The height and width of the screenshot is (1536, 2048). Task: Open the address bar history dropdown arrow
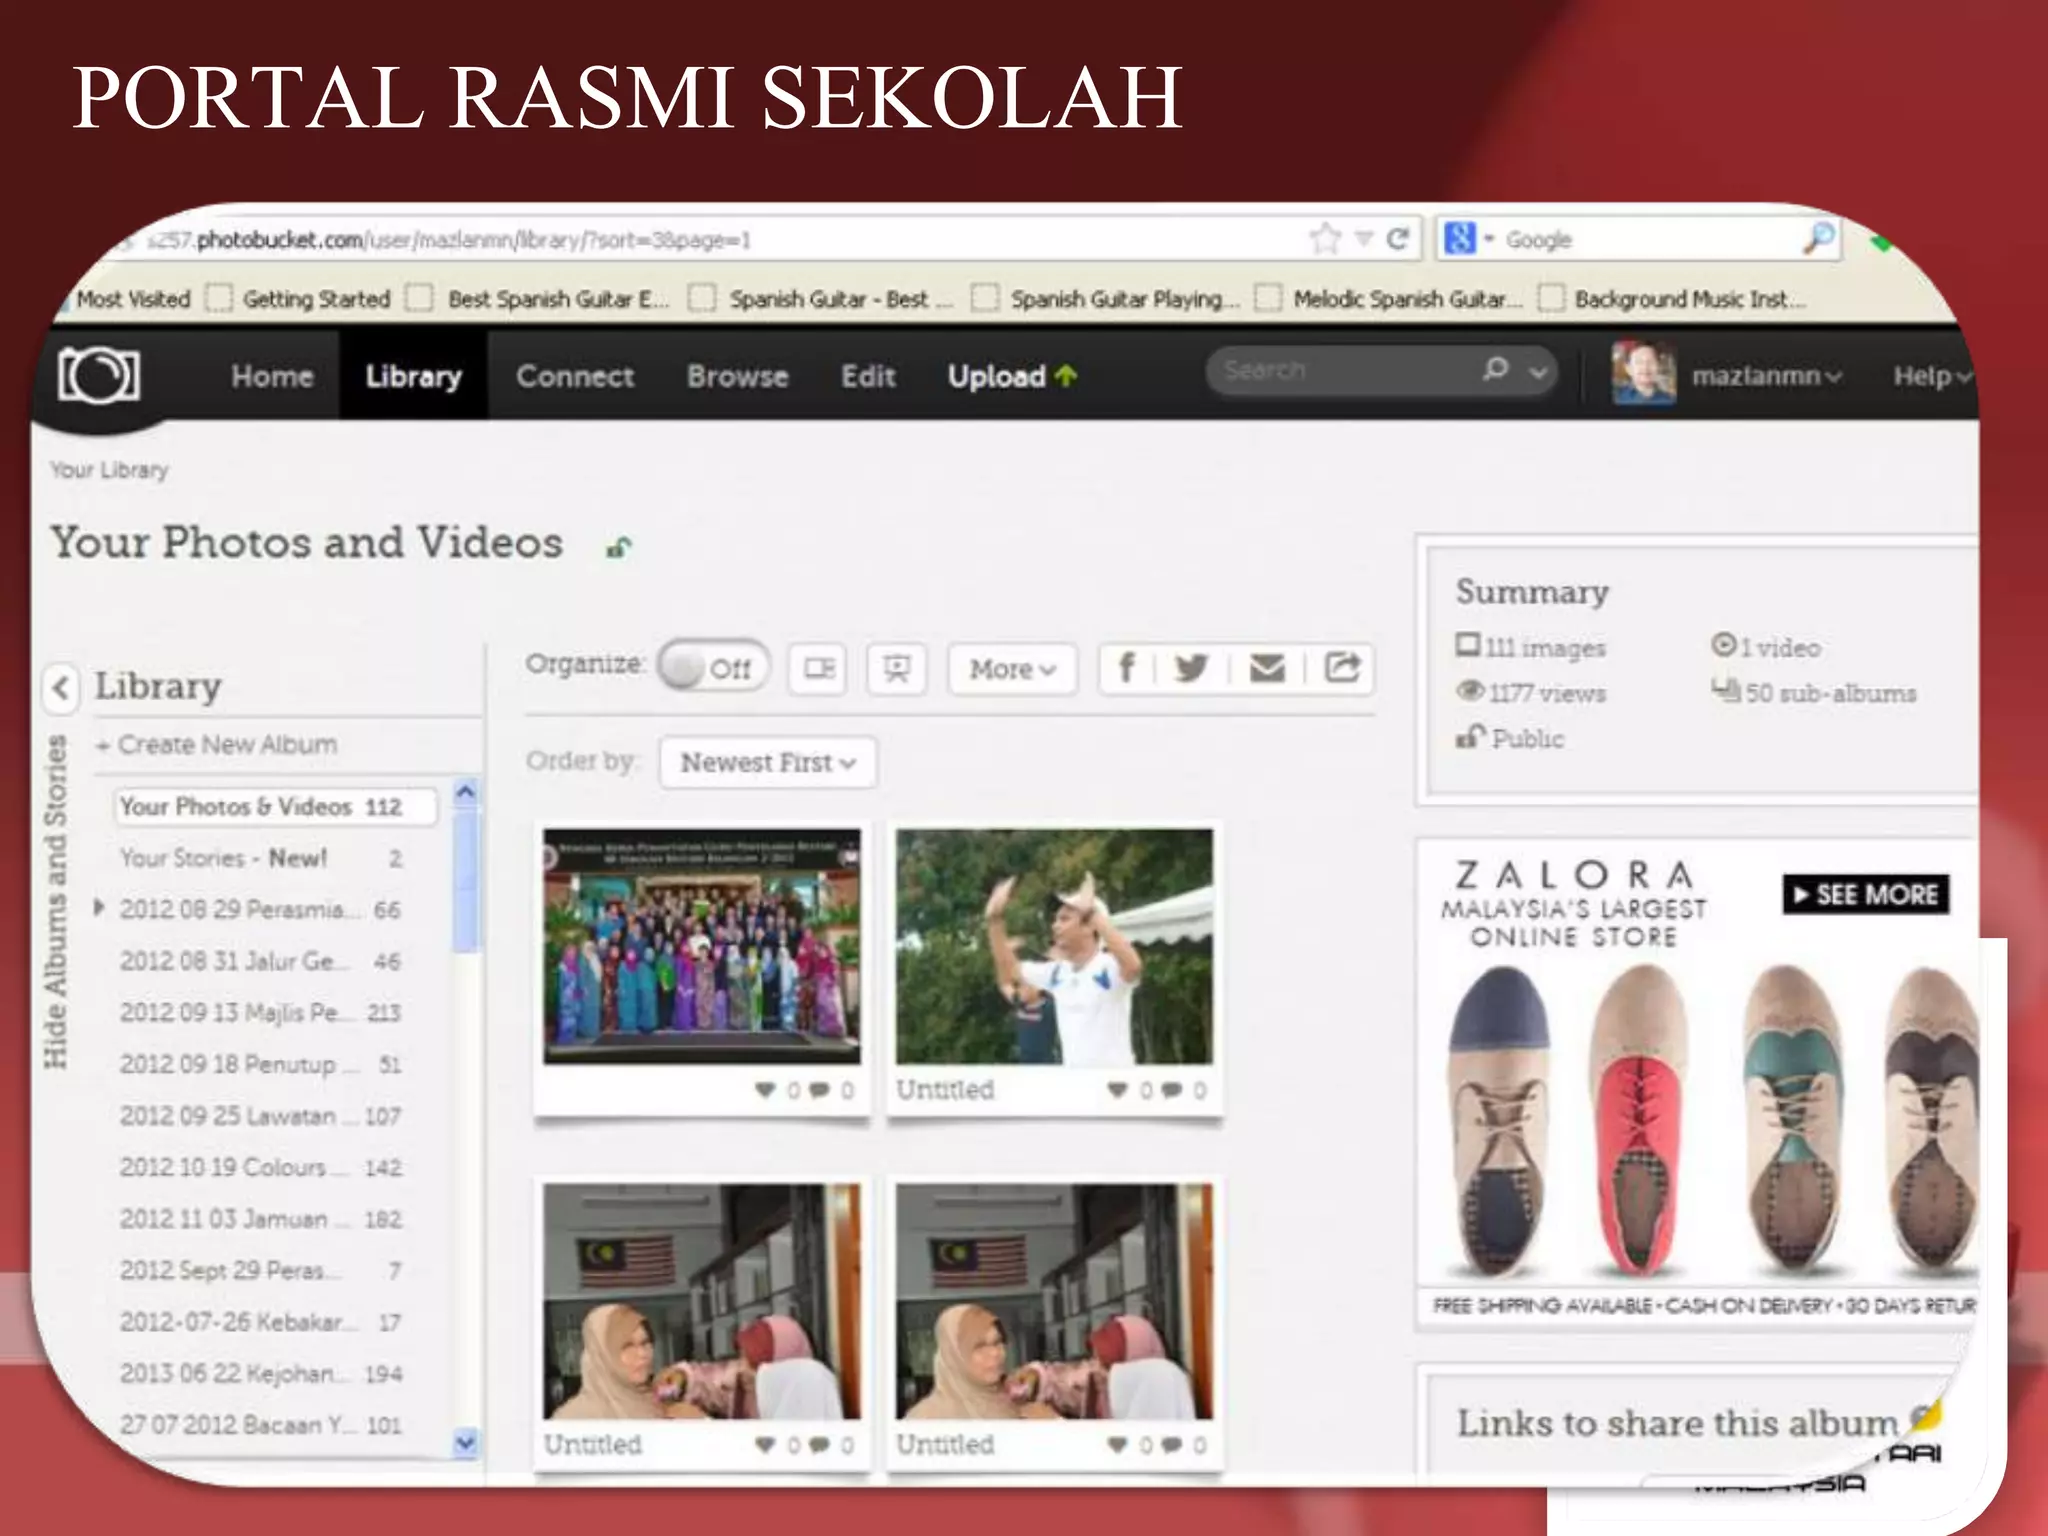coord(1364,239)
